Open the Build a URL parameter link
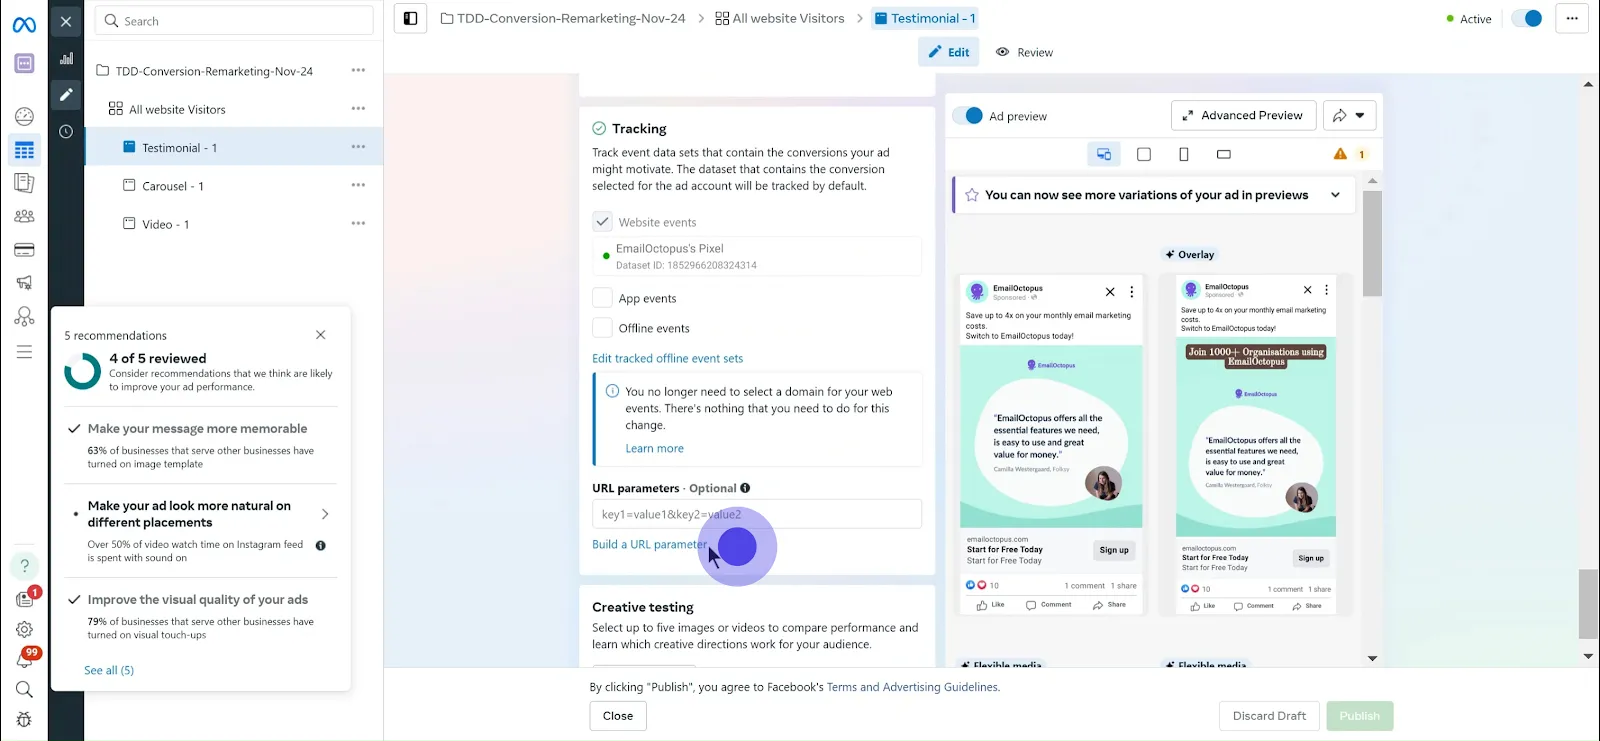Image resolution: width=1600 pixels, height=741 pixels. point(649,544)
